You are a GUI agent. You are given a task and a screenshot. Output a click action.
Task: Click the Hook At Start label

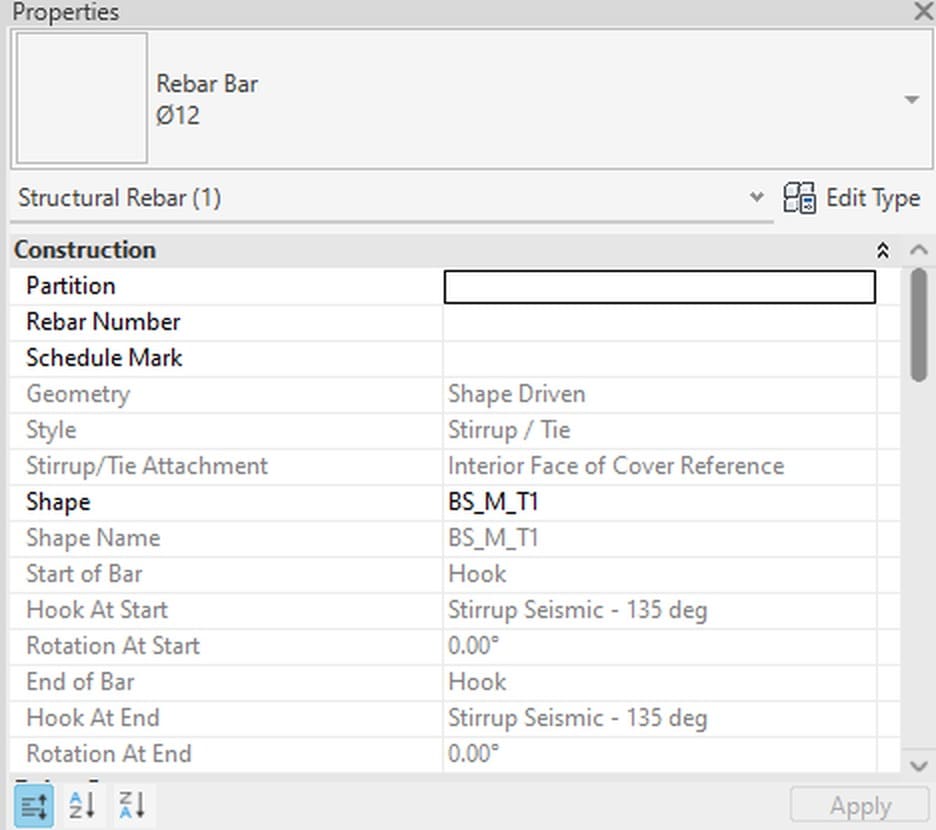point(97,610)
